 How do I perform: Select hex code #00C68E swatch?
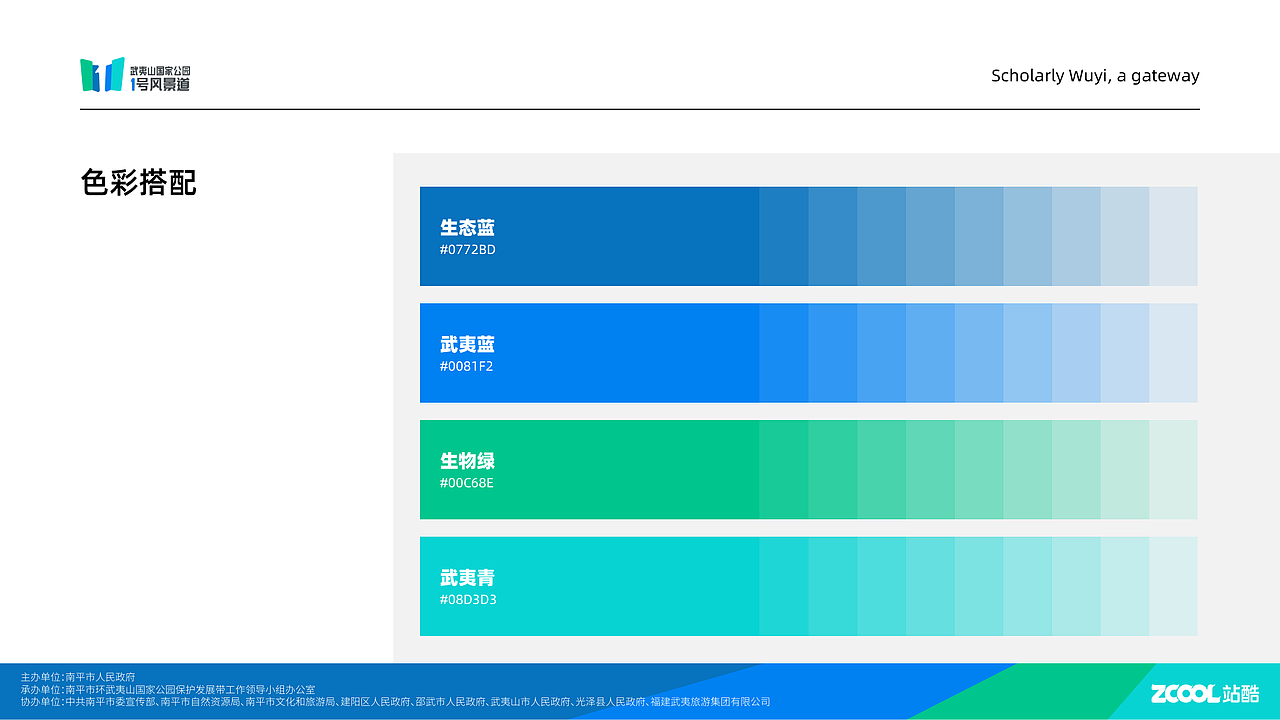point(465,482)
